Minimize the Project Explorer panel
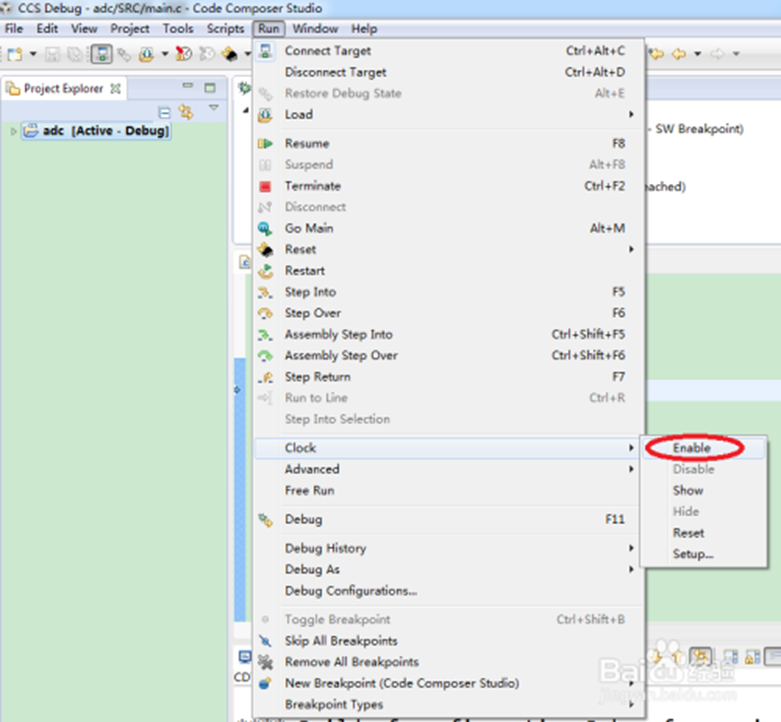Image resolution: width=781 pixels, height=722 pixels. [187, 86]
